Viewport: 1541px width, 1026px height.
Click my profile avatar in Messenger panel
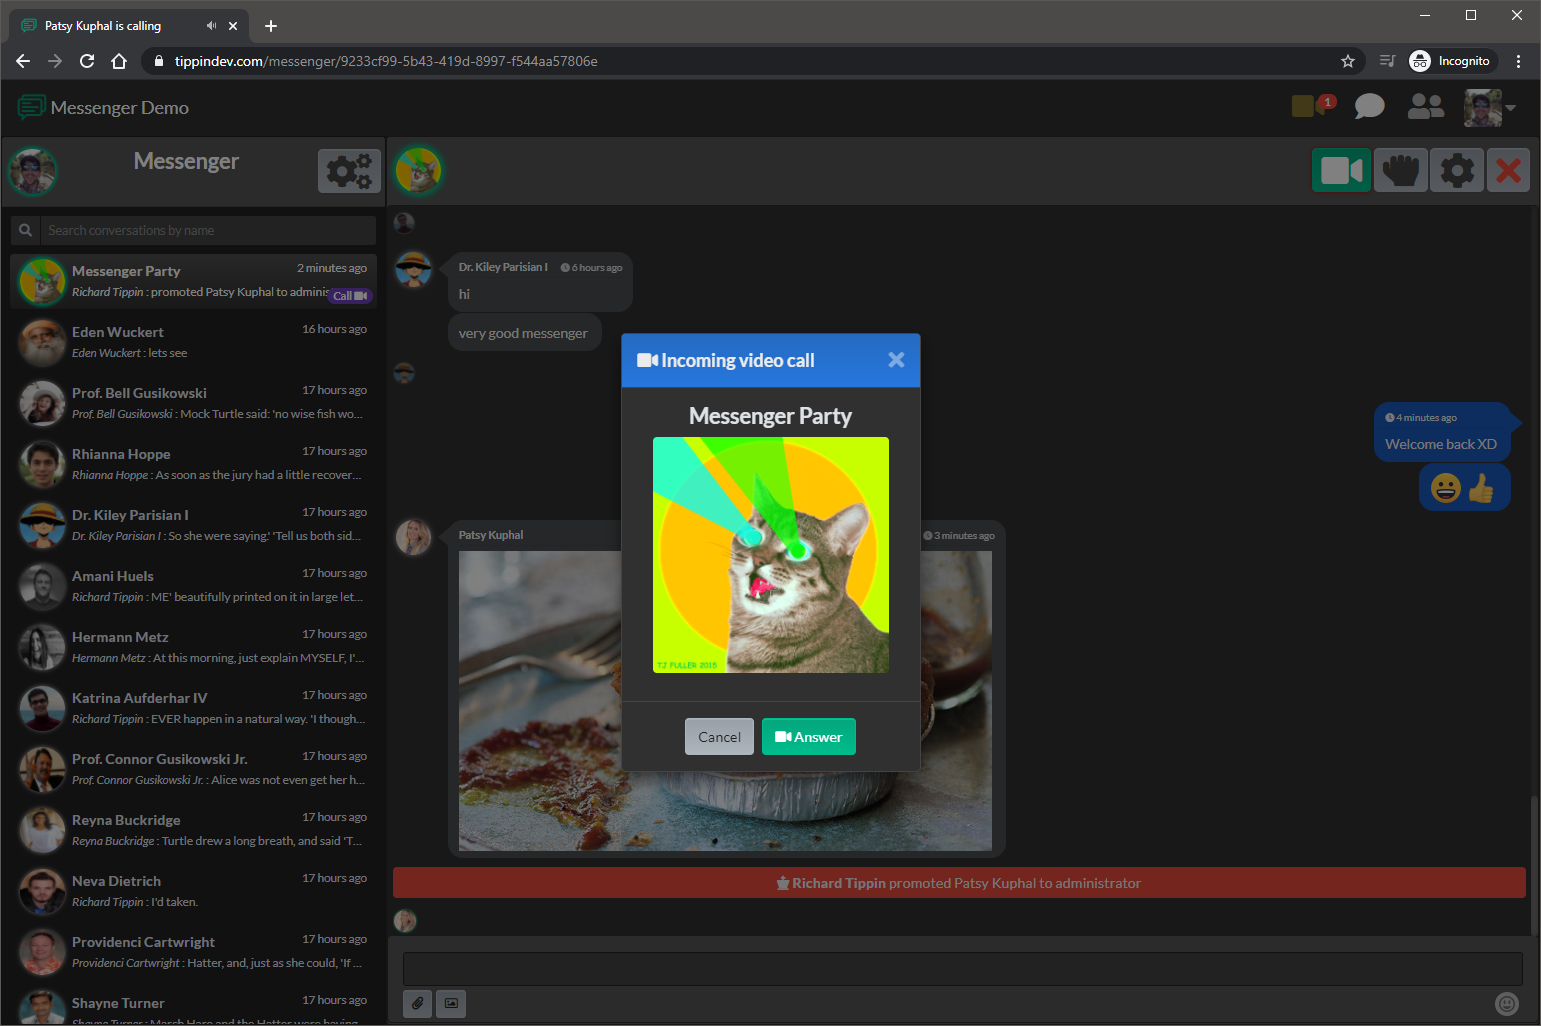(33, 171)
